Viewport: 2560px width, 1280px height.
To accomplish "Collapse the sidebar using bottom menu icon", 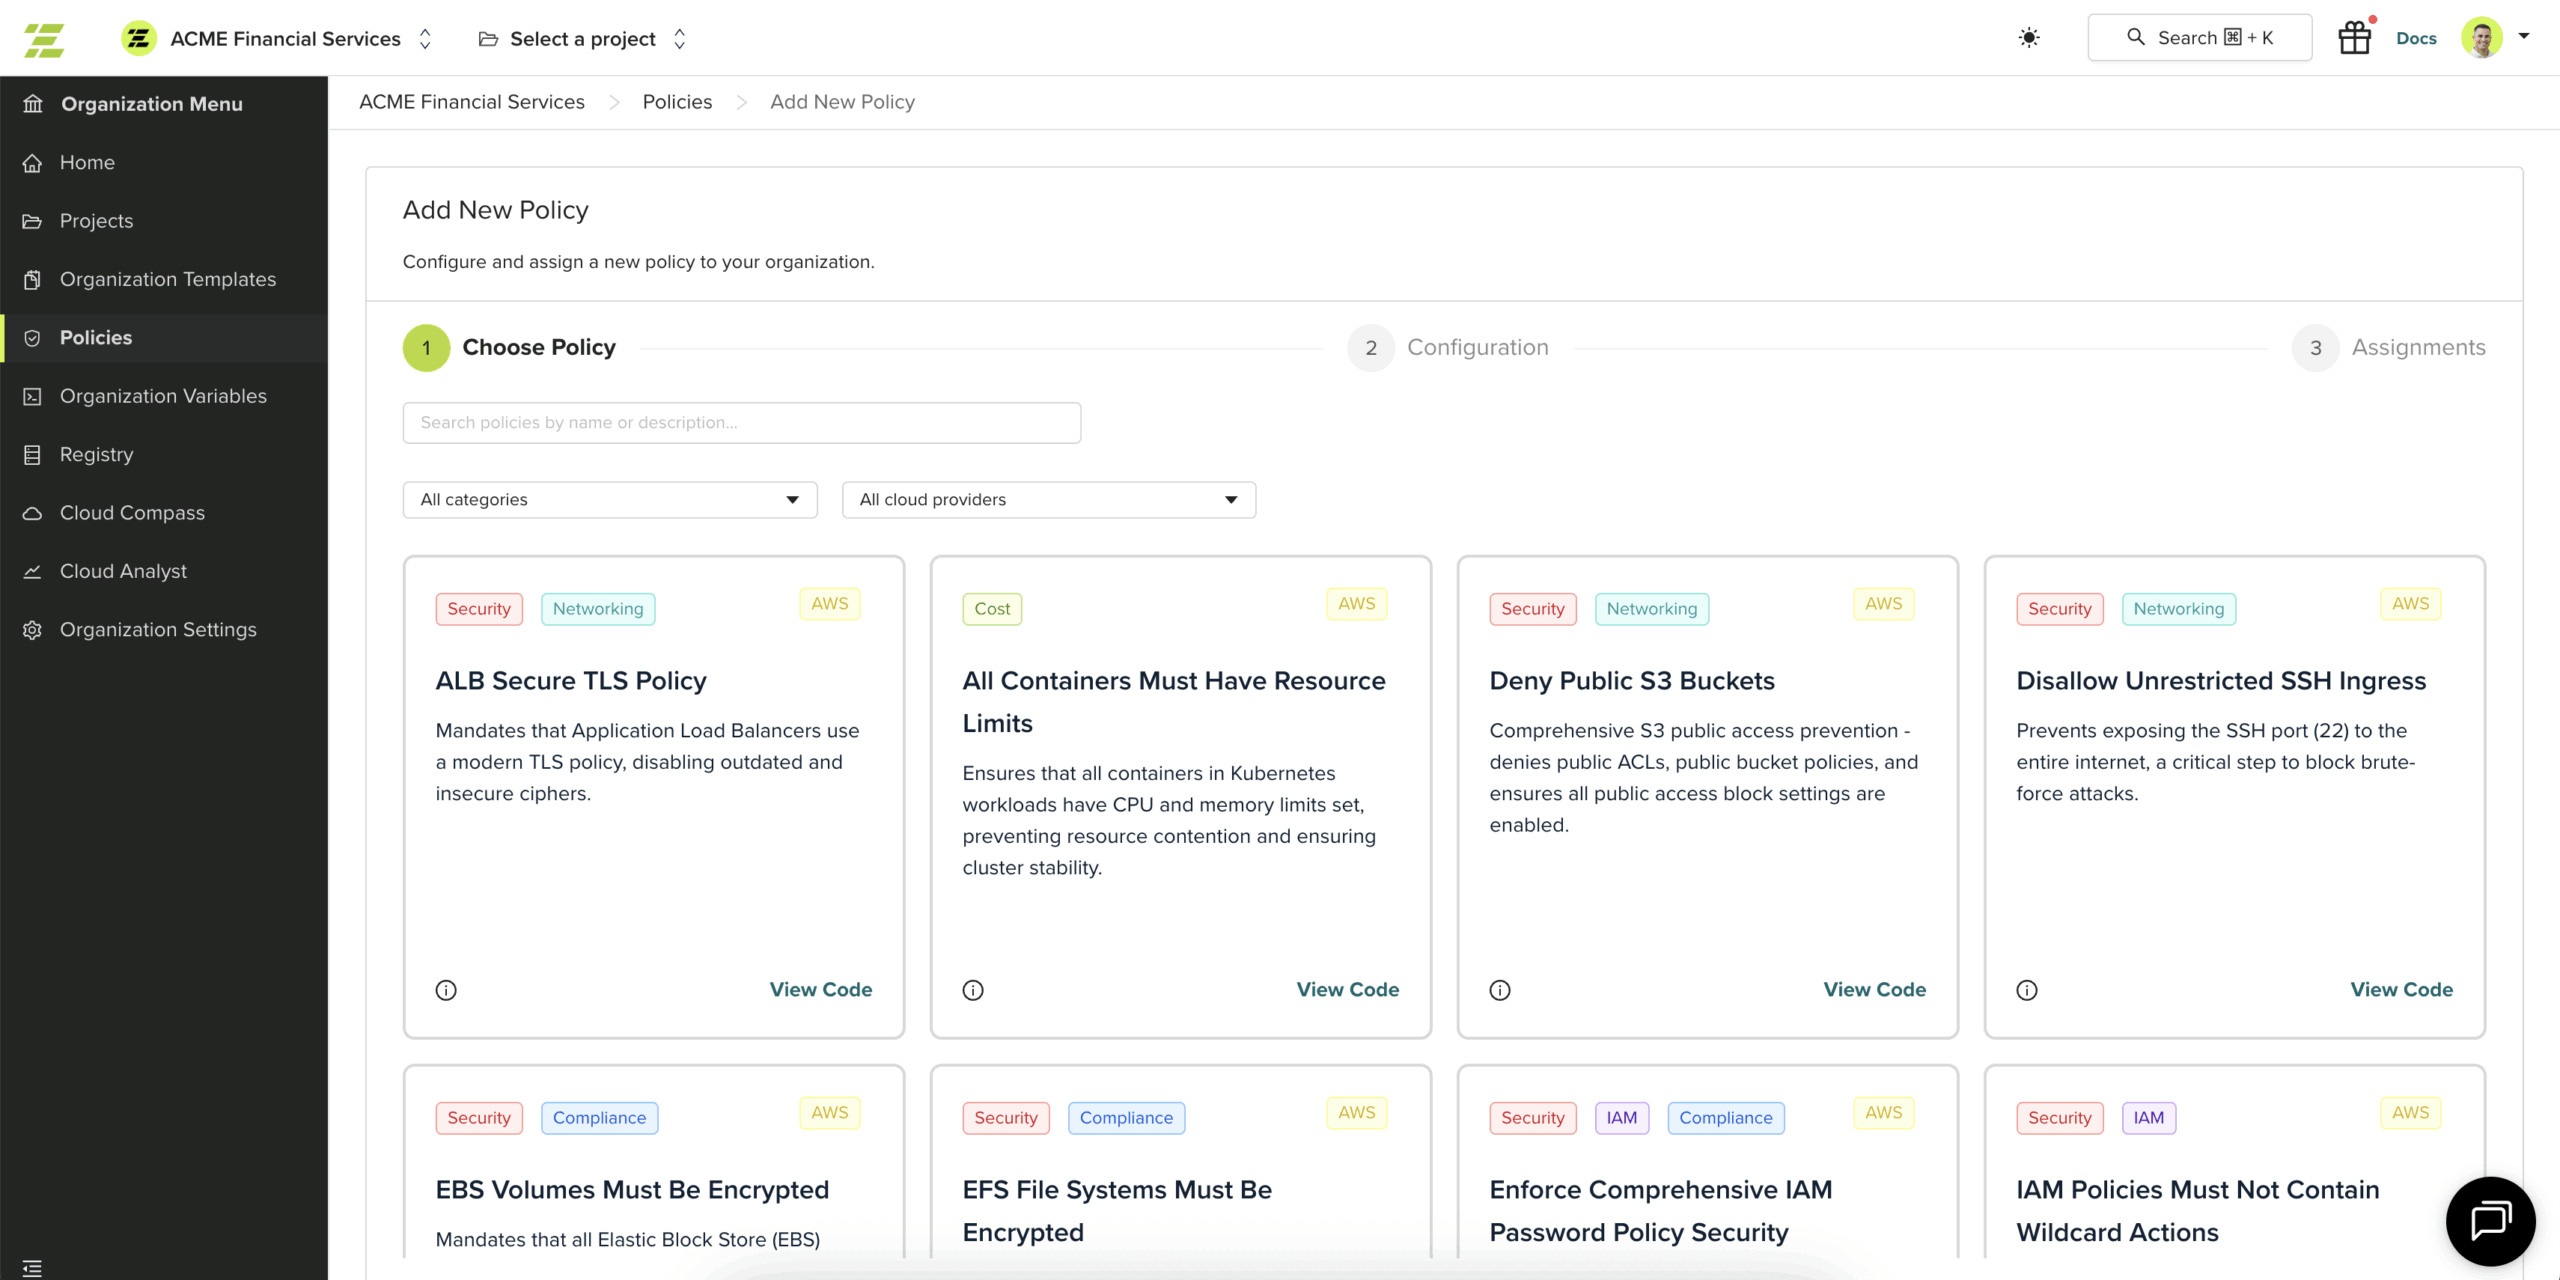I will pos(32,1268).
